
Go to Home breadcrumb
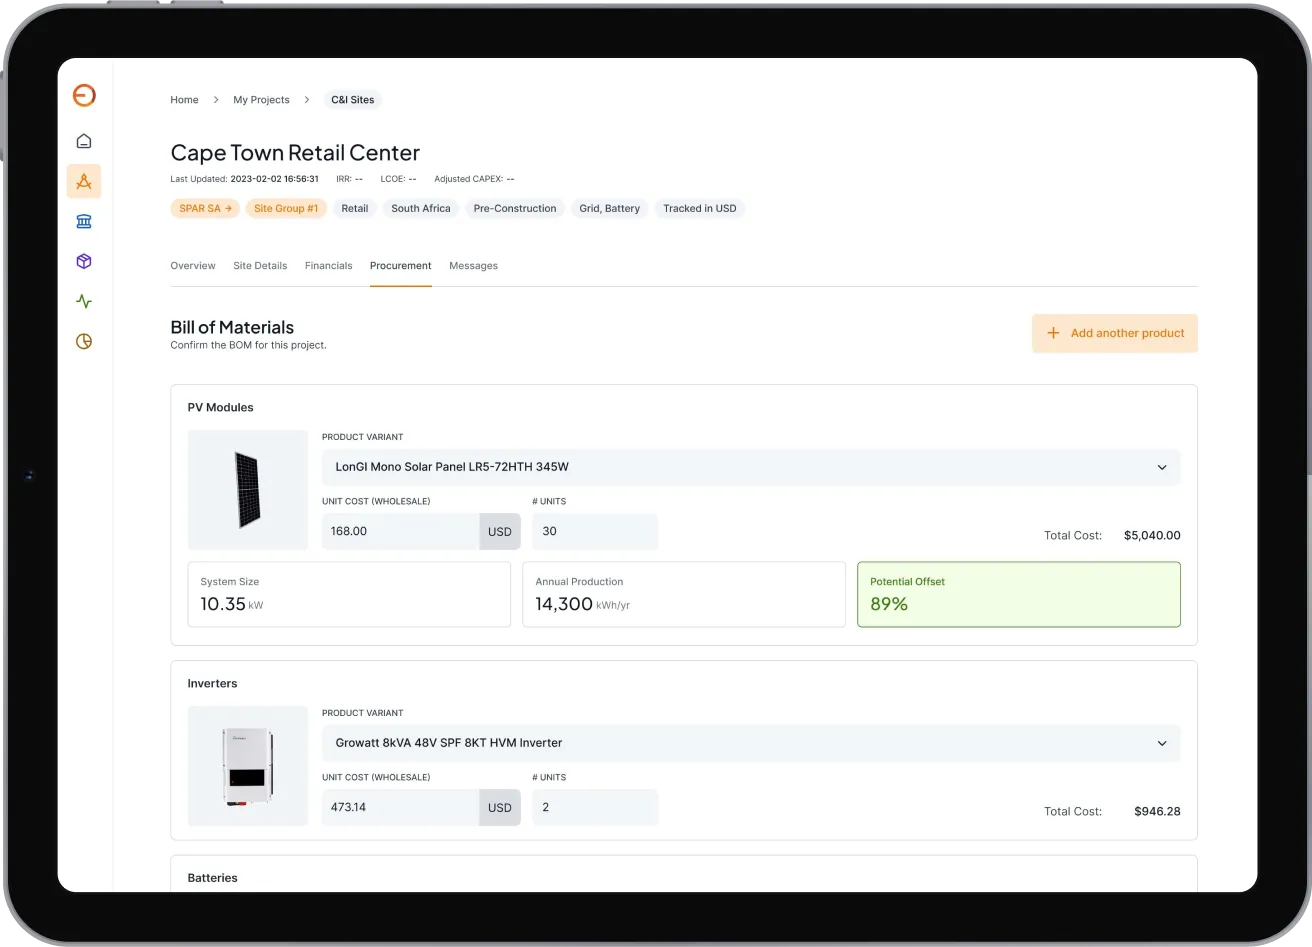click(184, 100)
